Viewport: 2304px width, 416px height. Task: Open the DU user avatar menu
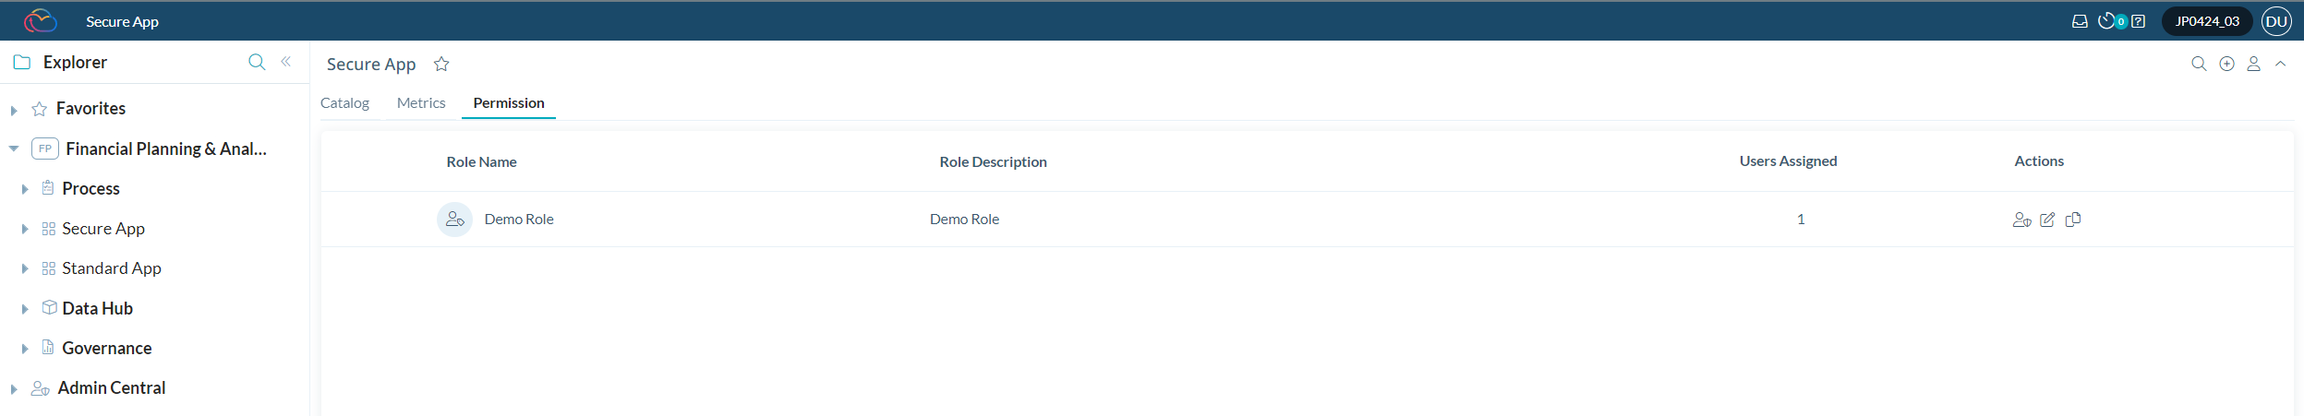tap(2277, 21)
